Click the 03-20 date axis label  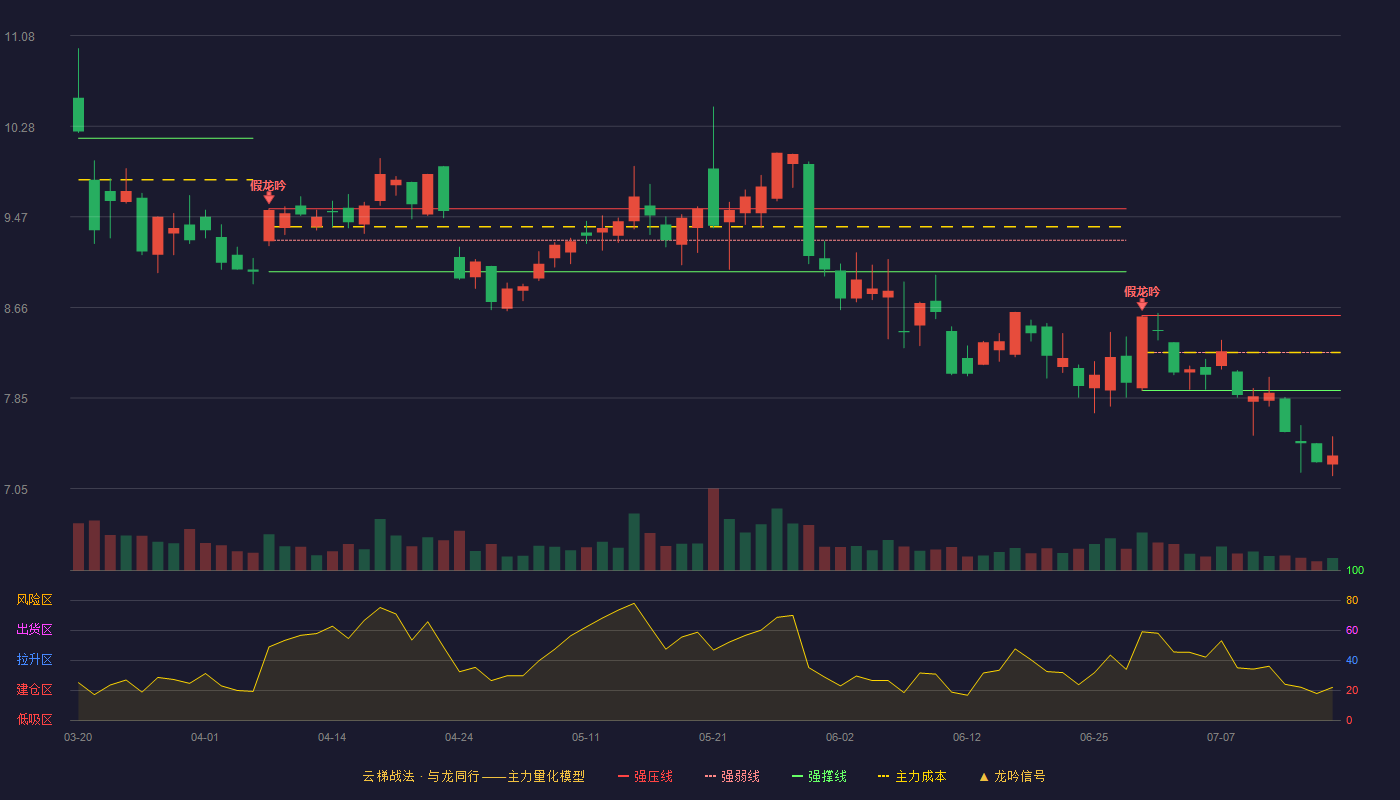coord(78,737)
